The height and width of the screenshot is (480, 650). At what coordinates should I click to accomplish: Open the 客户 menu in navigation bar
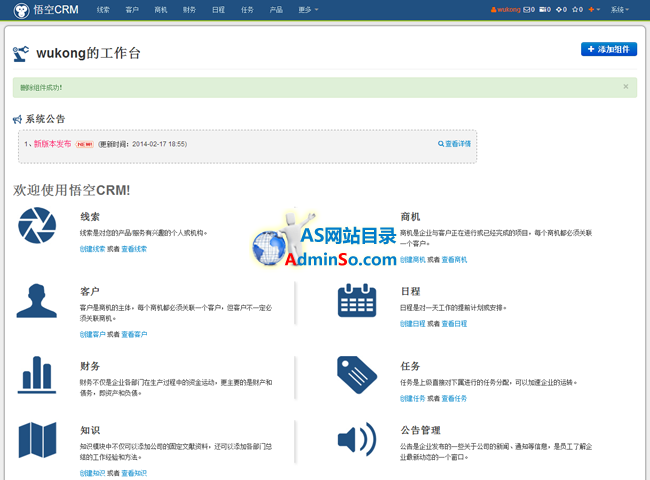(x=132, y=10)
